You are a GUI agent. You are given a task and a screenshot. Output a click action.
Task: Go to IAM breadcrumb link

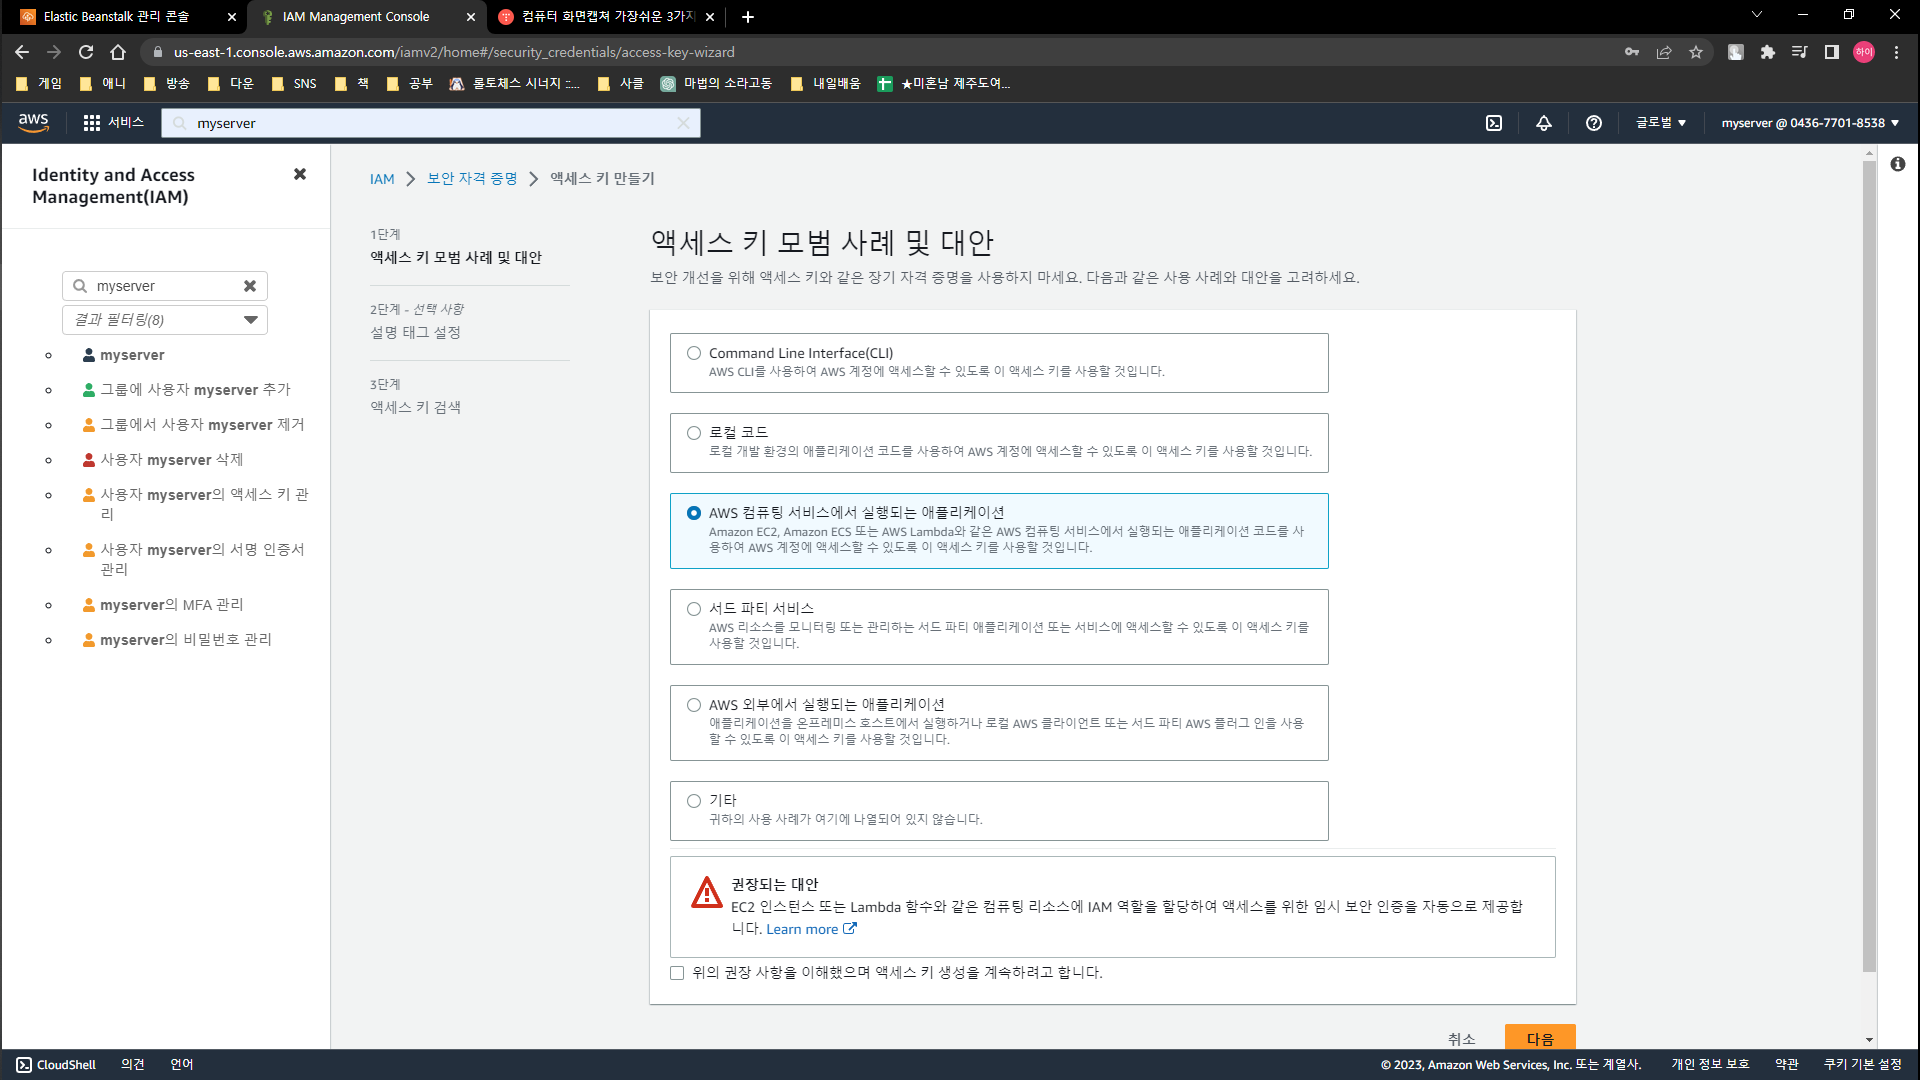tap(382, 179)
